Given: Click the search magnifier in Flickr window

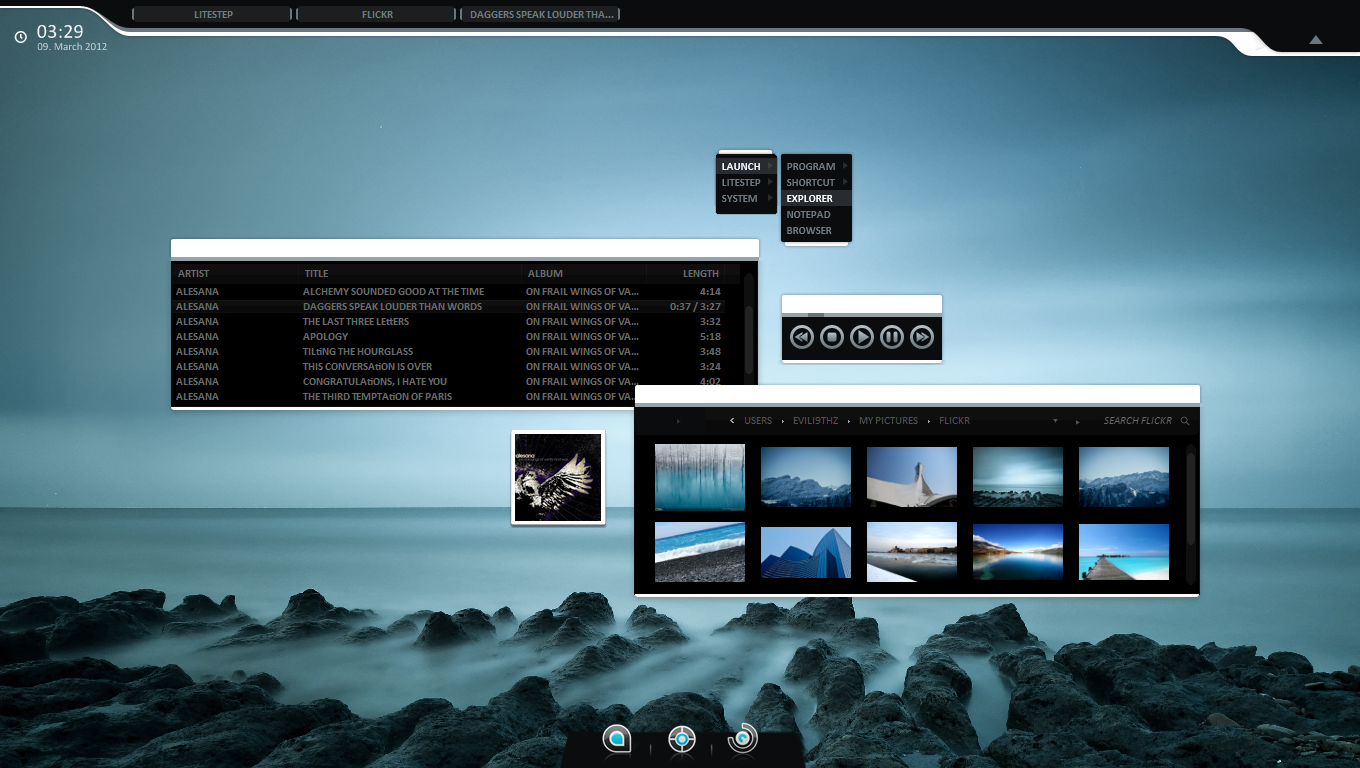Looking at the screenshot, I should pos(1185,421).
